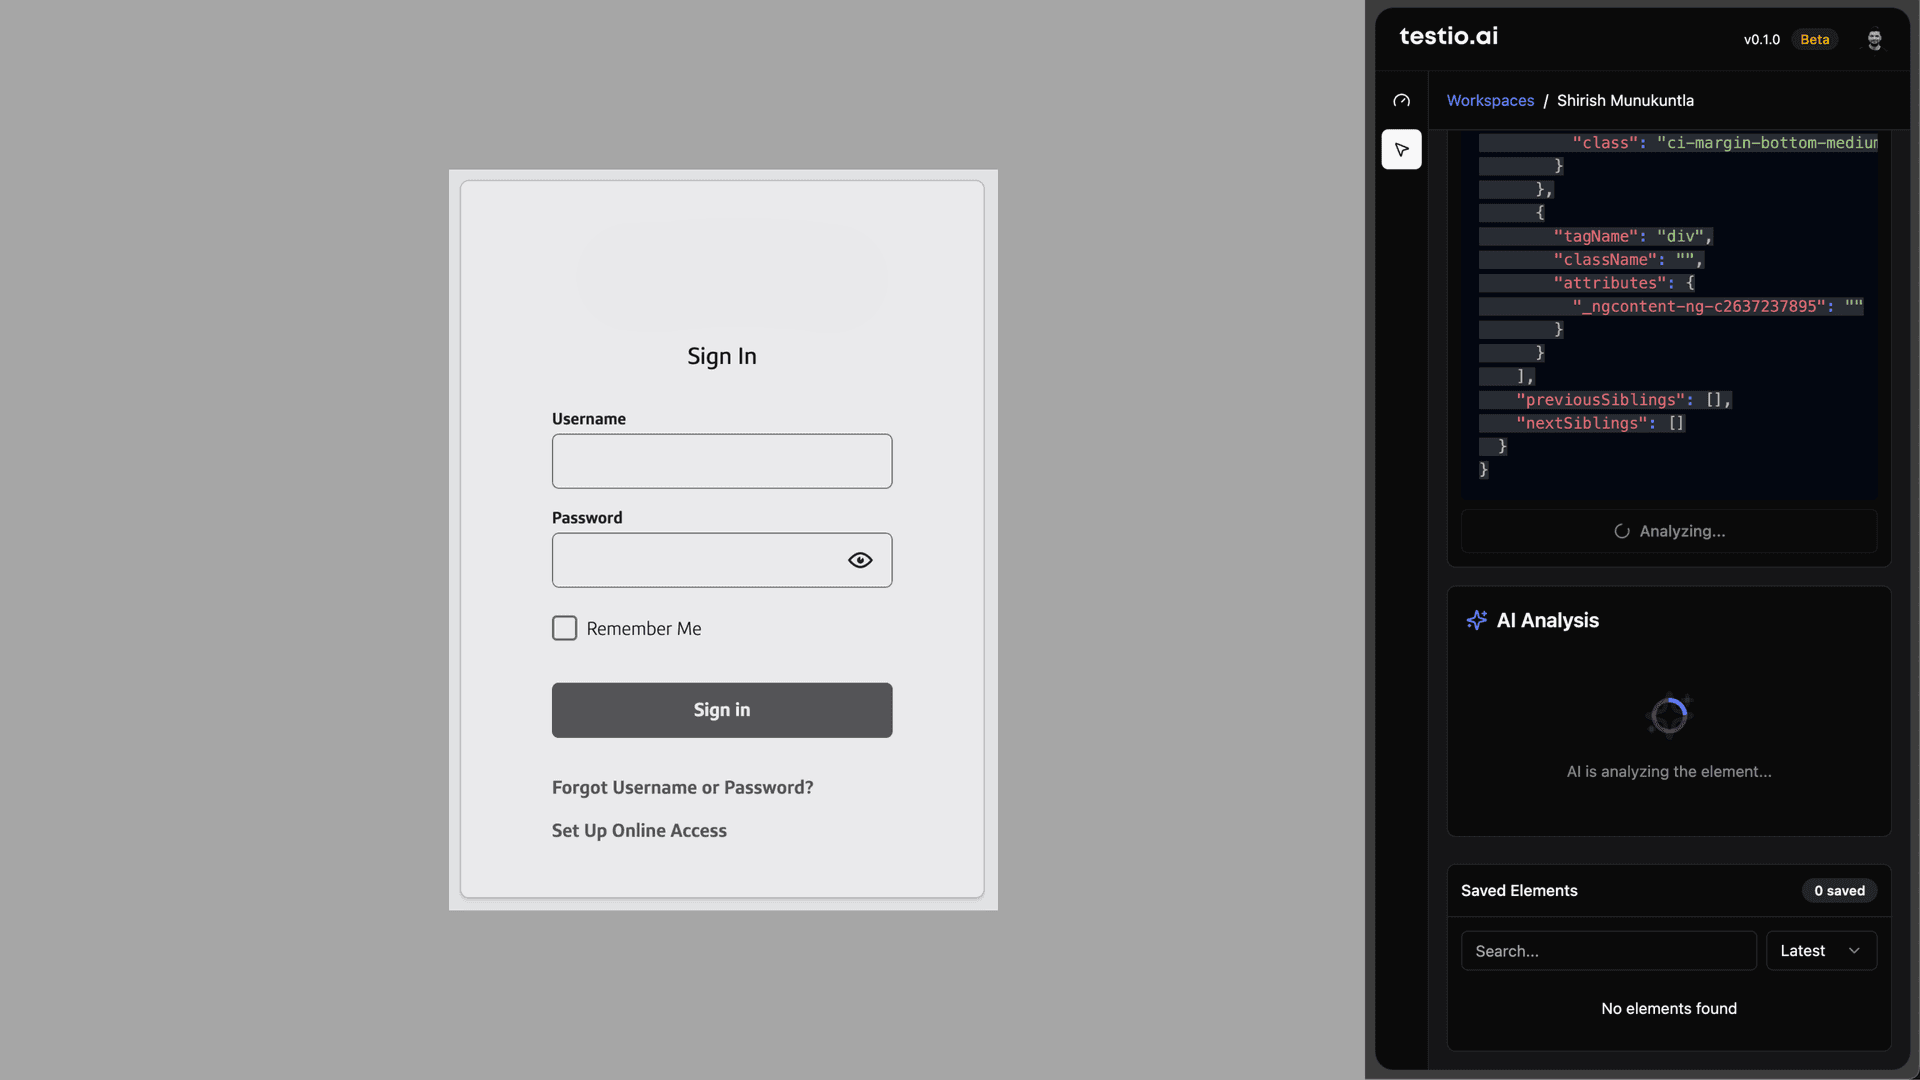Click the Beta badge
The image size is (1920, 1080).
tap(1814, 40)
